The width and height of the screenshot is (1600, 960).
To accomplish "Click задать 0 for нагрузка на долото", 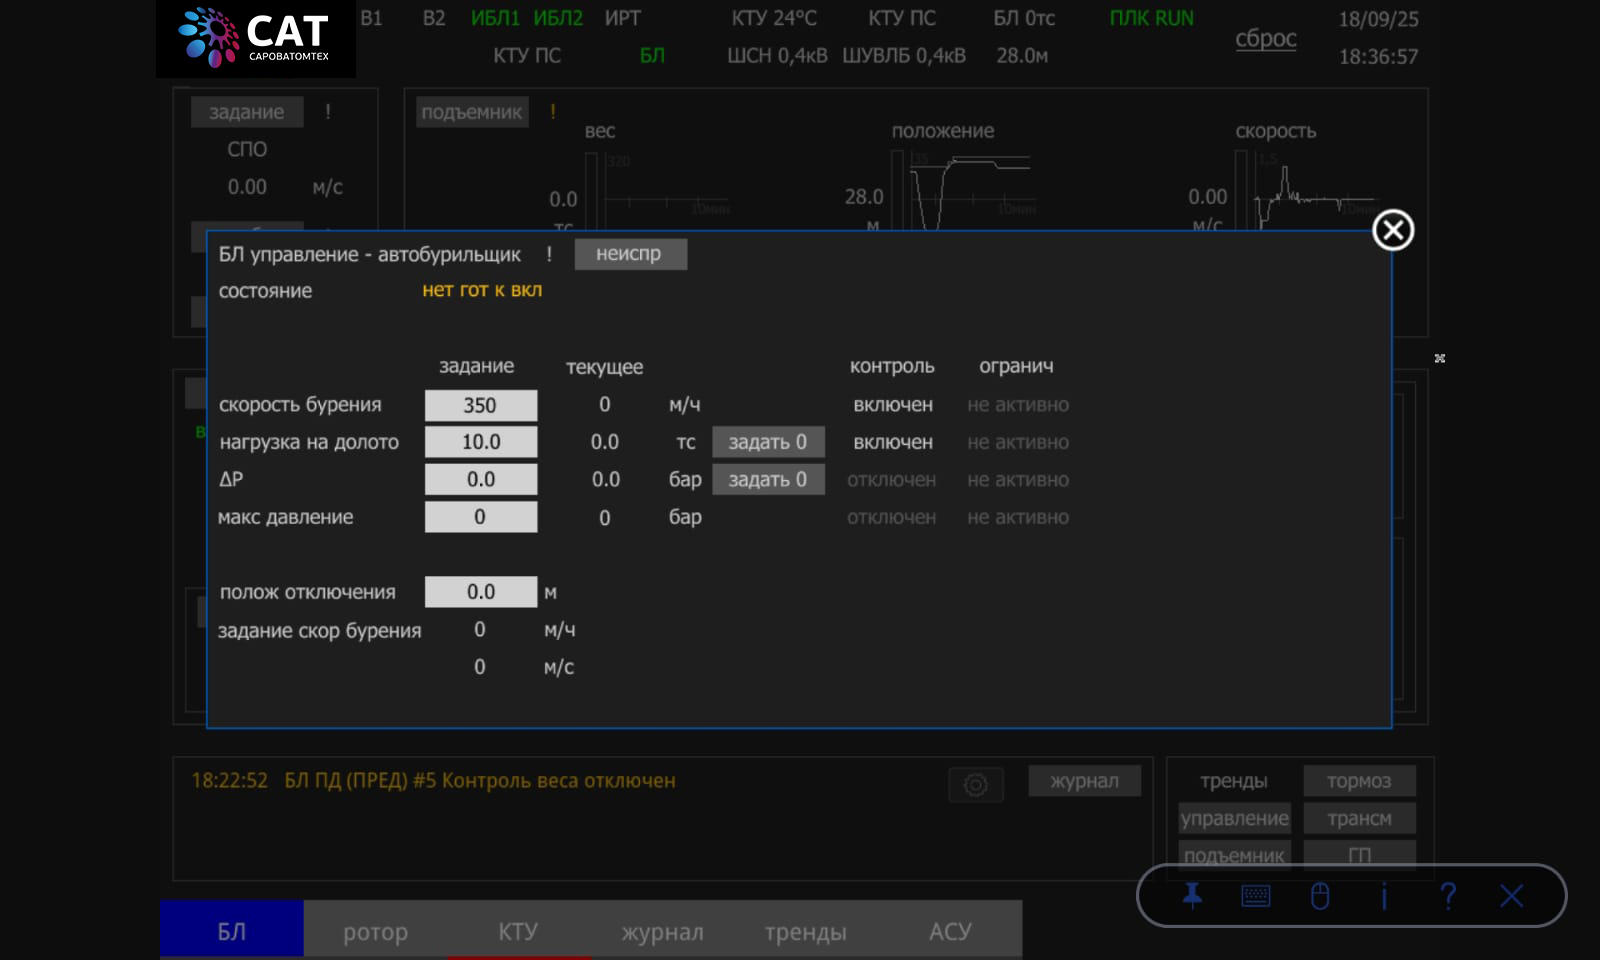I will tap(768, 442).
